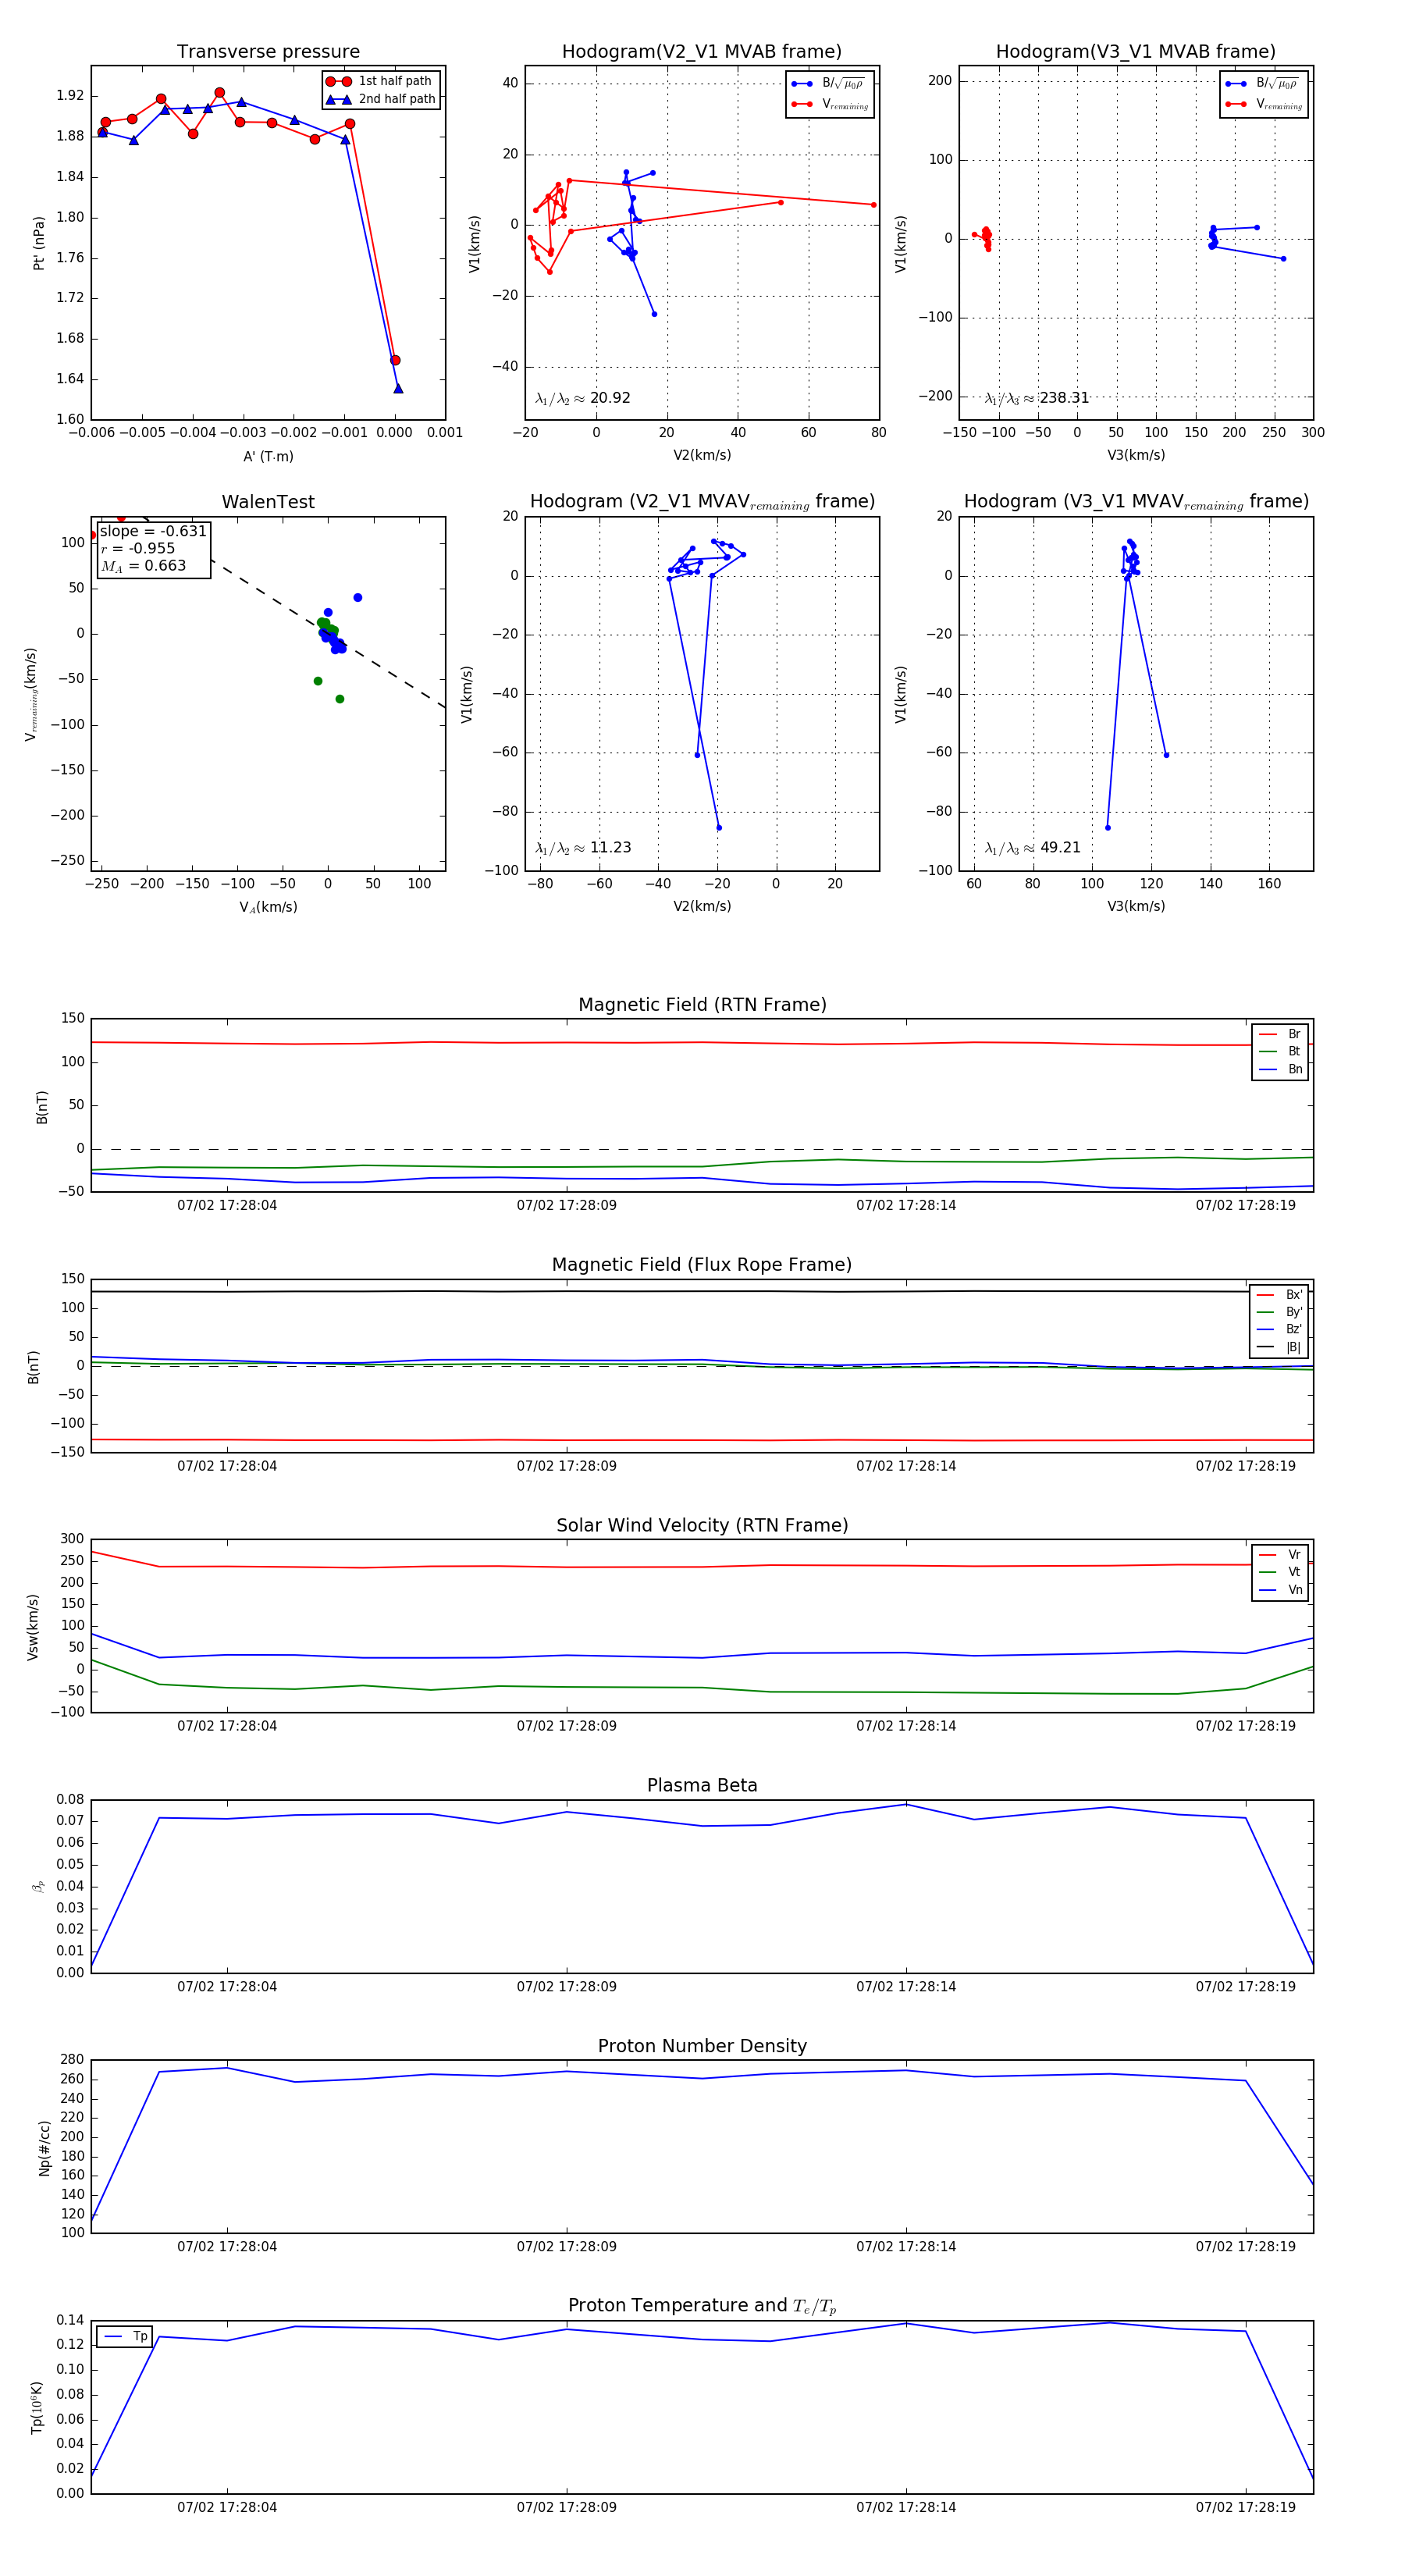Select the WalenTest plot title
Screen dimensions: 1405x2576
coord(268,502)
